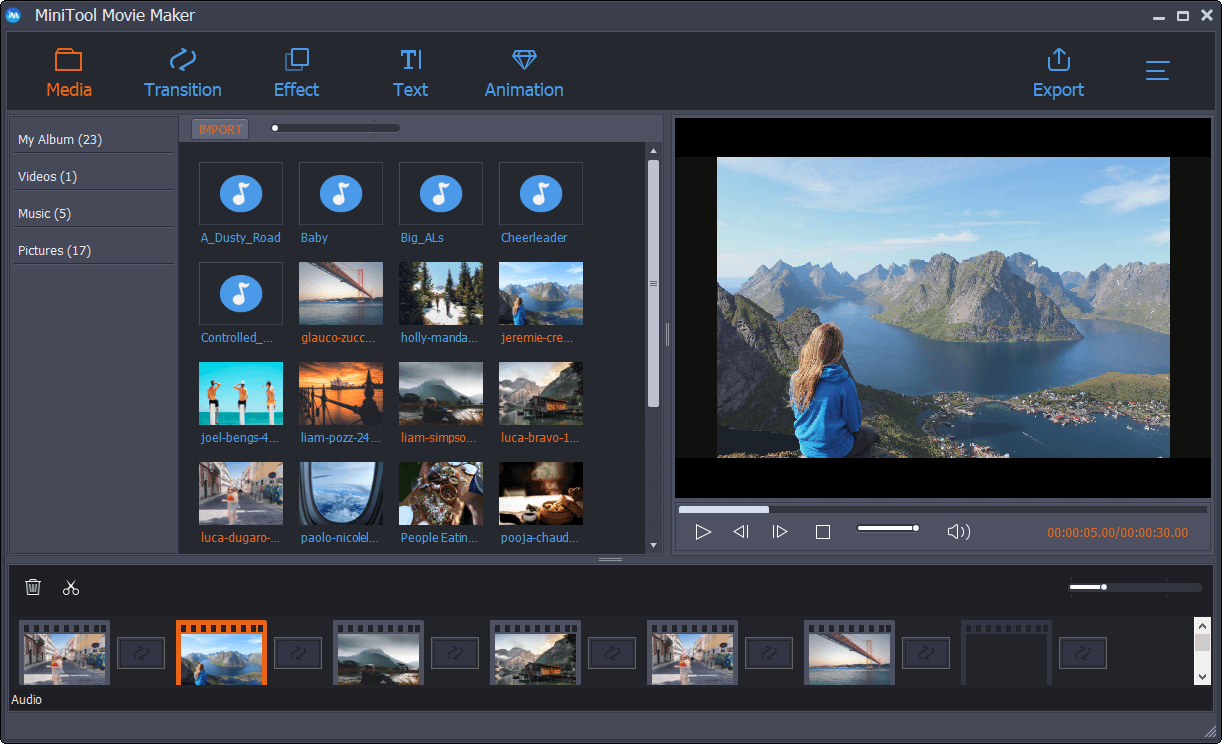The width and height of the screenshot is (1222, 744).
Task: Open the hamburger menu in the top-right corner
Action: (1157, 70)
